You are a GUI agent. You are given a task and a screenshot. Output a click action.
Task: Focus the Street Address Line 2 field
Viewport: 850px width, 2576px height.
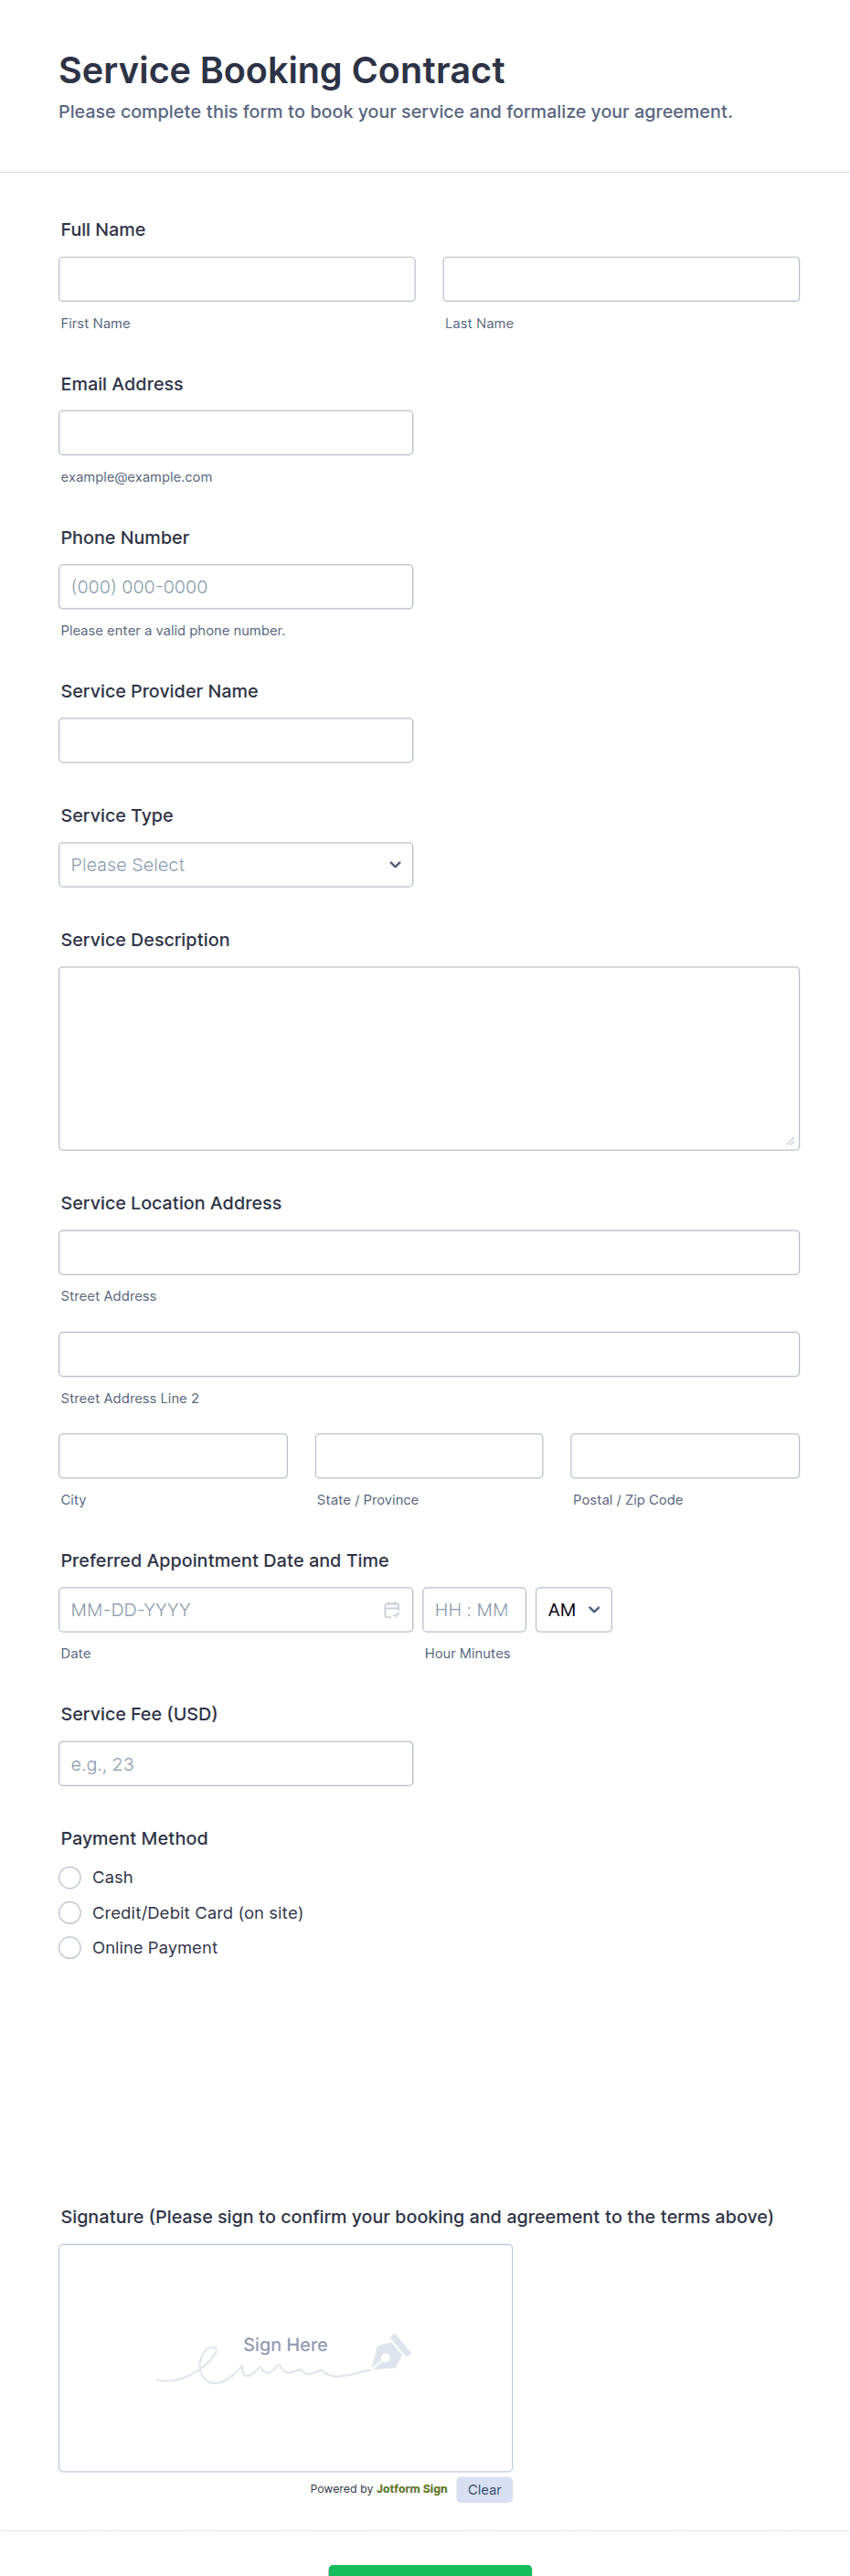pos(429,1354)
